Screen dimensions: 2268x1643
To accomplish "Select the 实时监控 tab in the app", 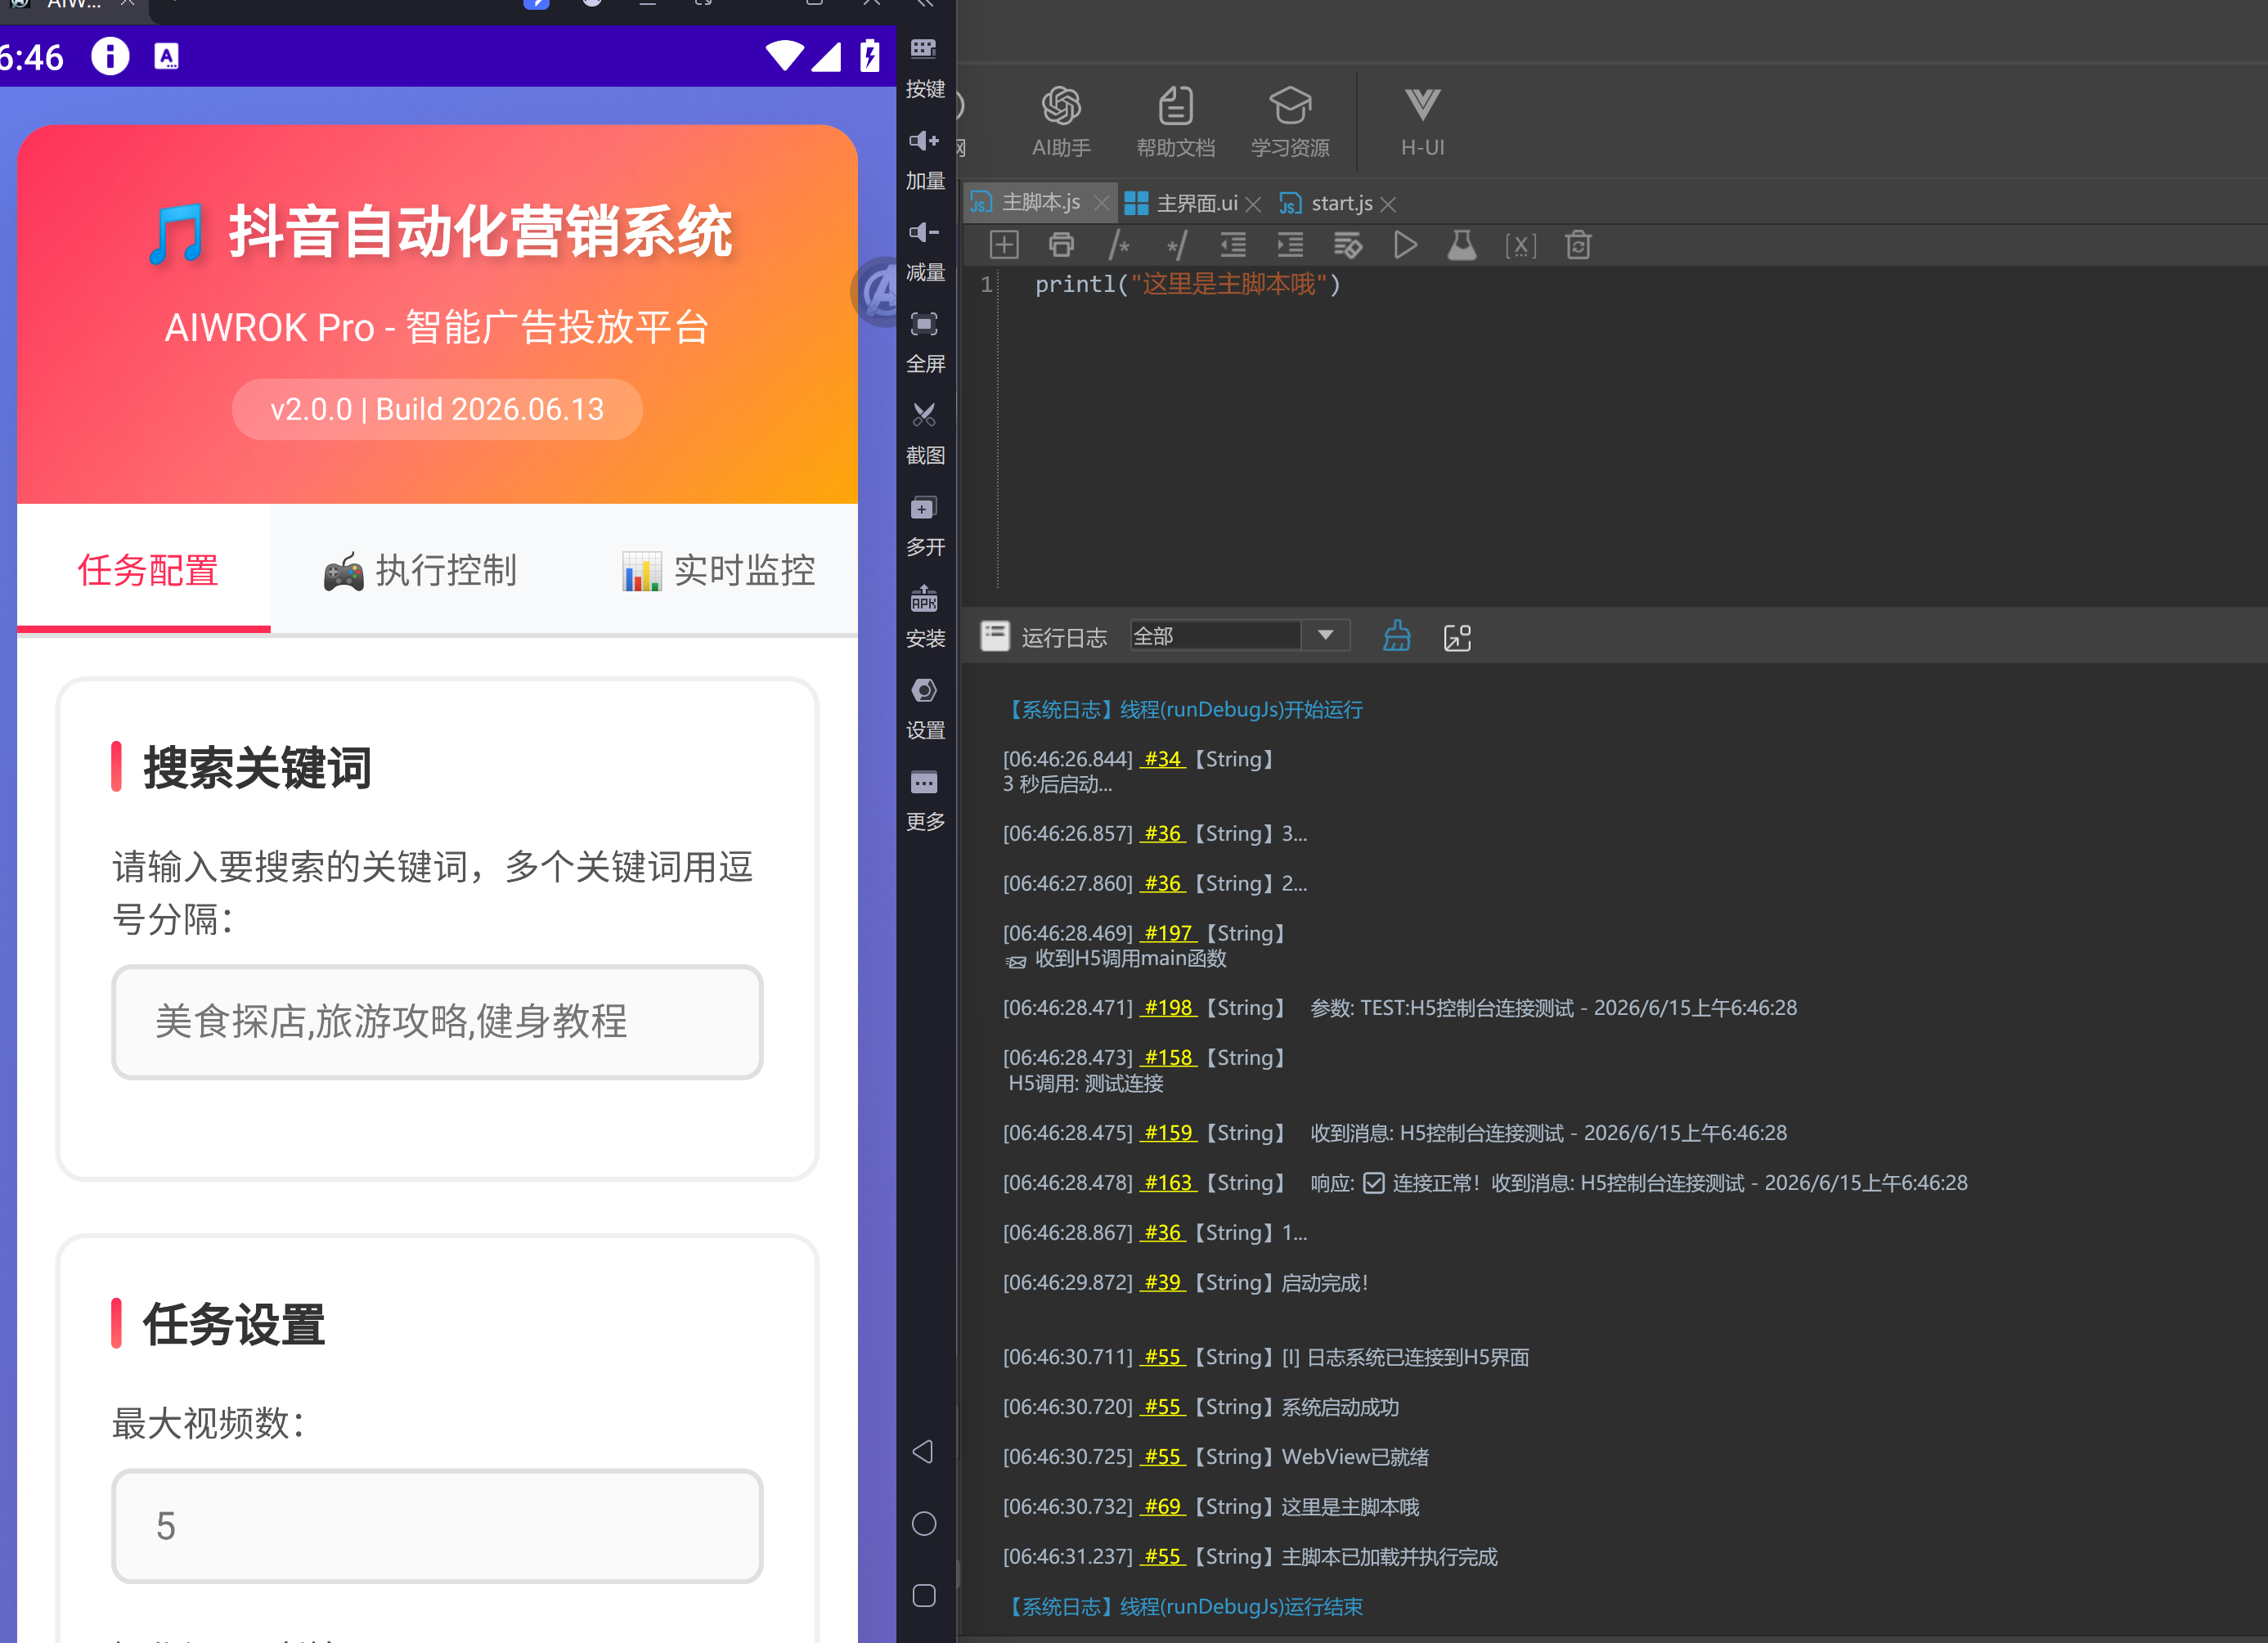I will point(718,570).
